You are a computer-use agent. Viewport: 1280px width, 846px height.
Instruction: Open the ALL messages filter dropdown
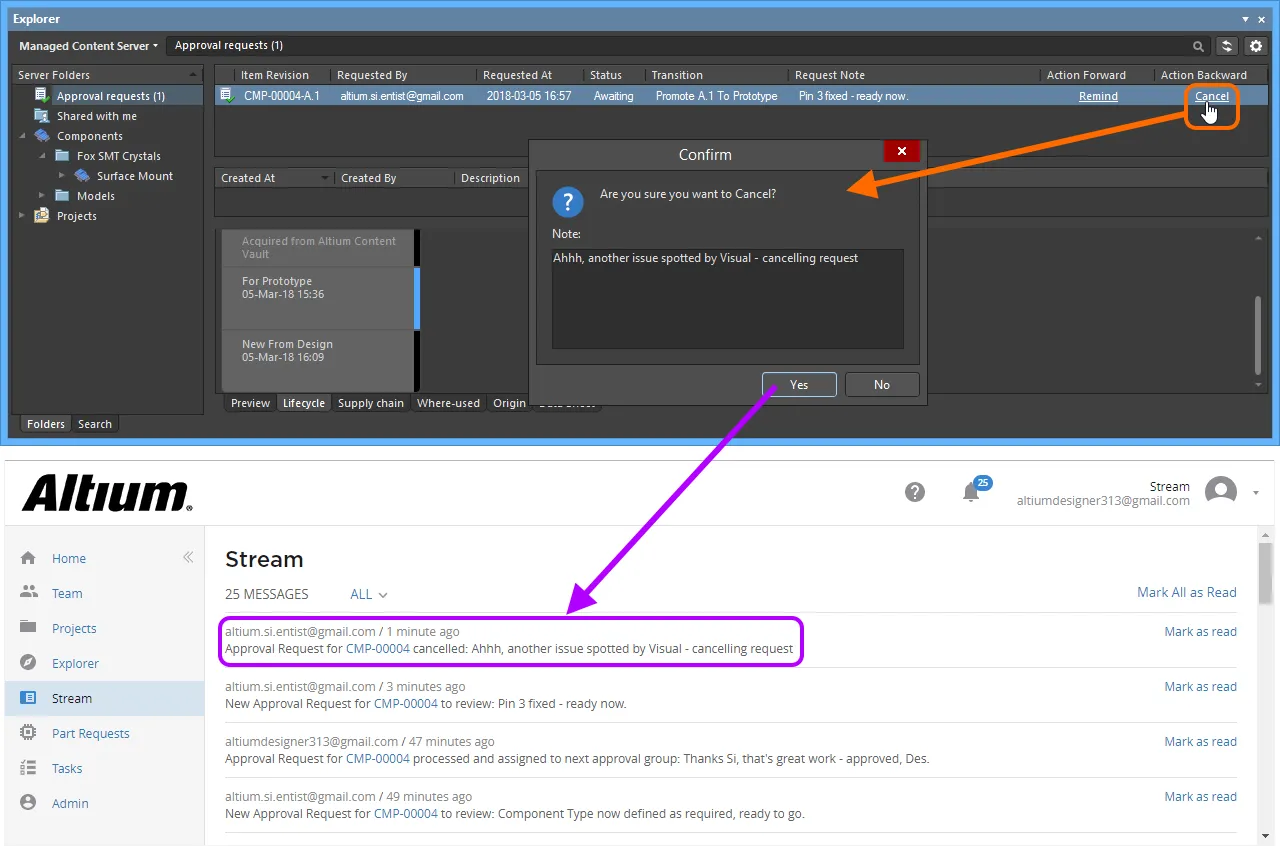(x=369, y=594)
